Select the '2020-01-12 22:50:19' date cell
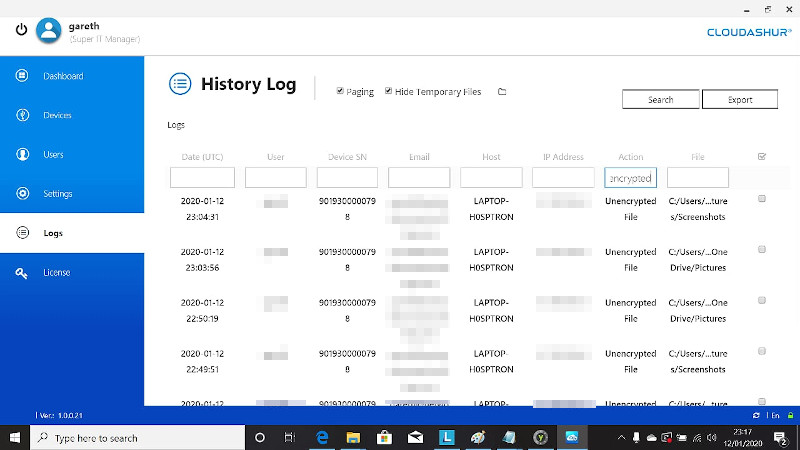800x450 pixels. 202,310
